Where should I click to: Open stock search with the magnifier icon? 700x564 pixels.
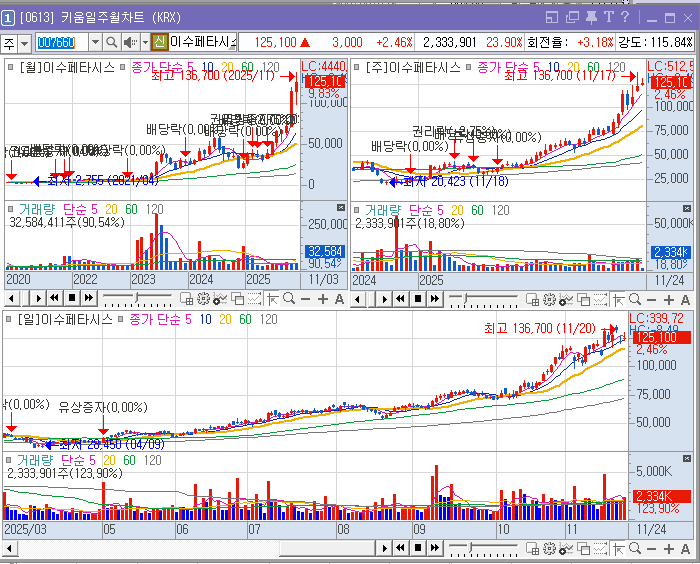pyautogui.click(x=112, y=43)
